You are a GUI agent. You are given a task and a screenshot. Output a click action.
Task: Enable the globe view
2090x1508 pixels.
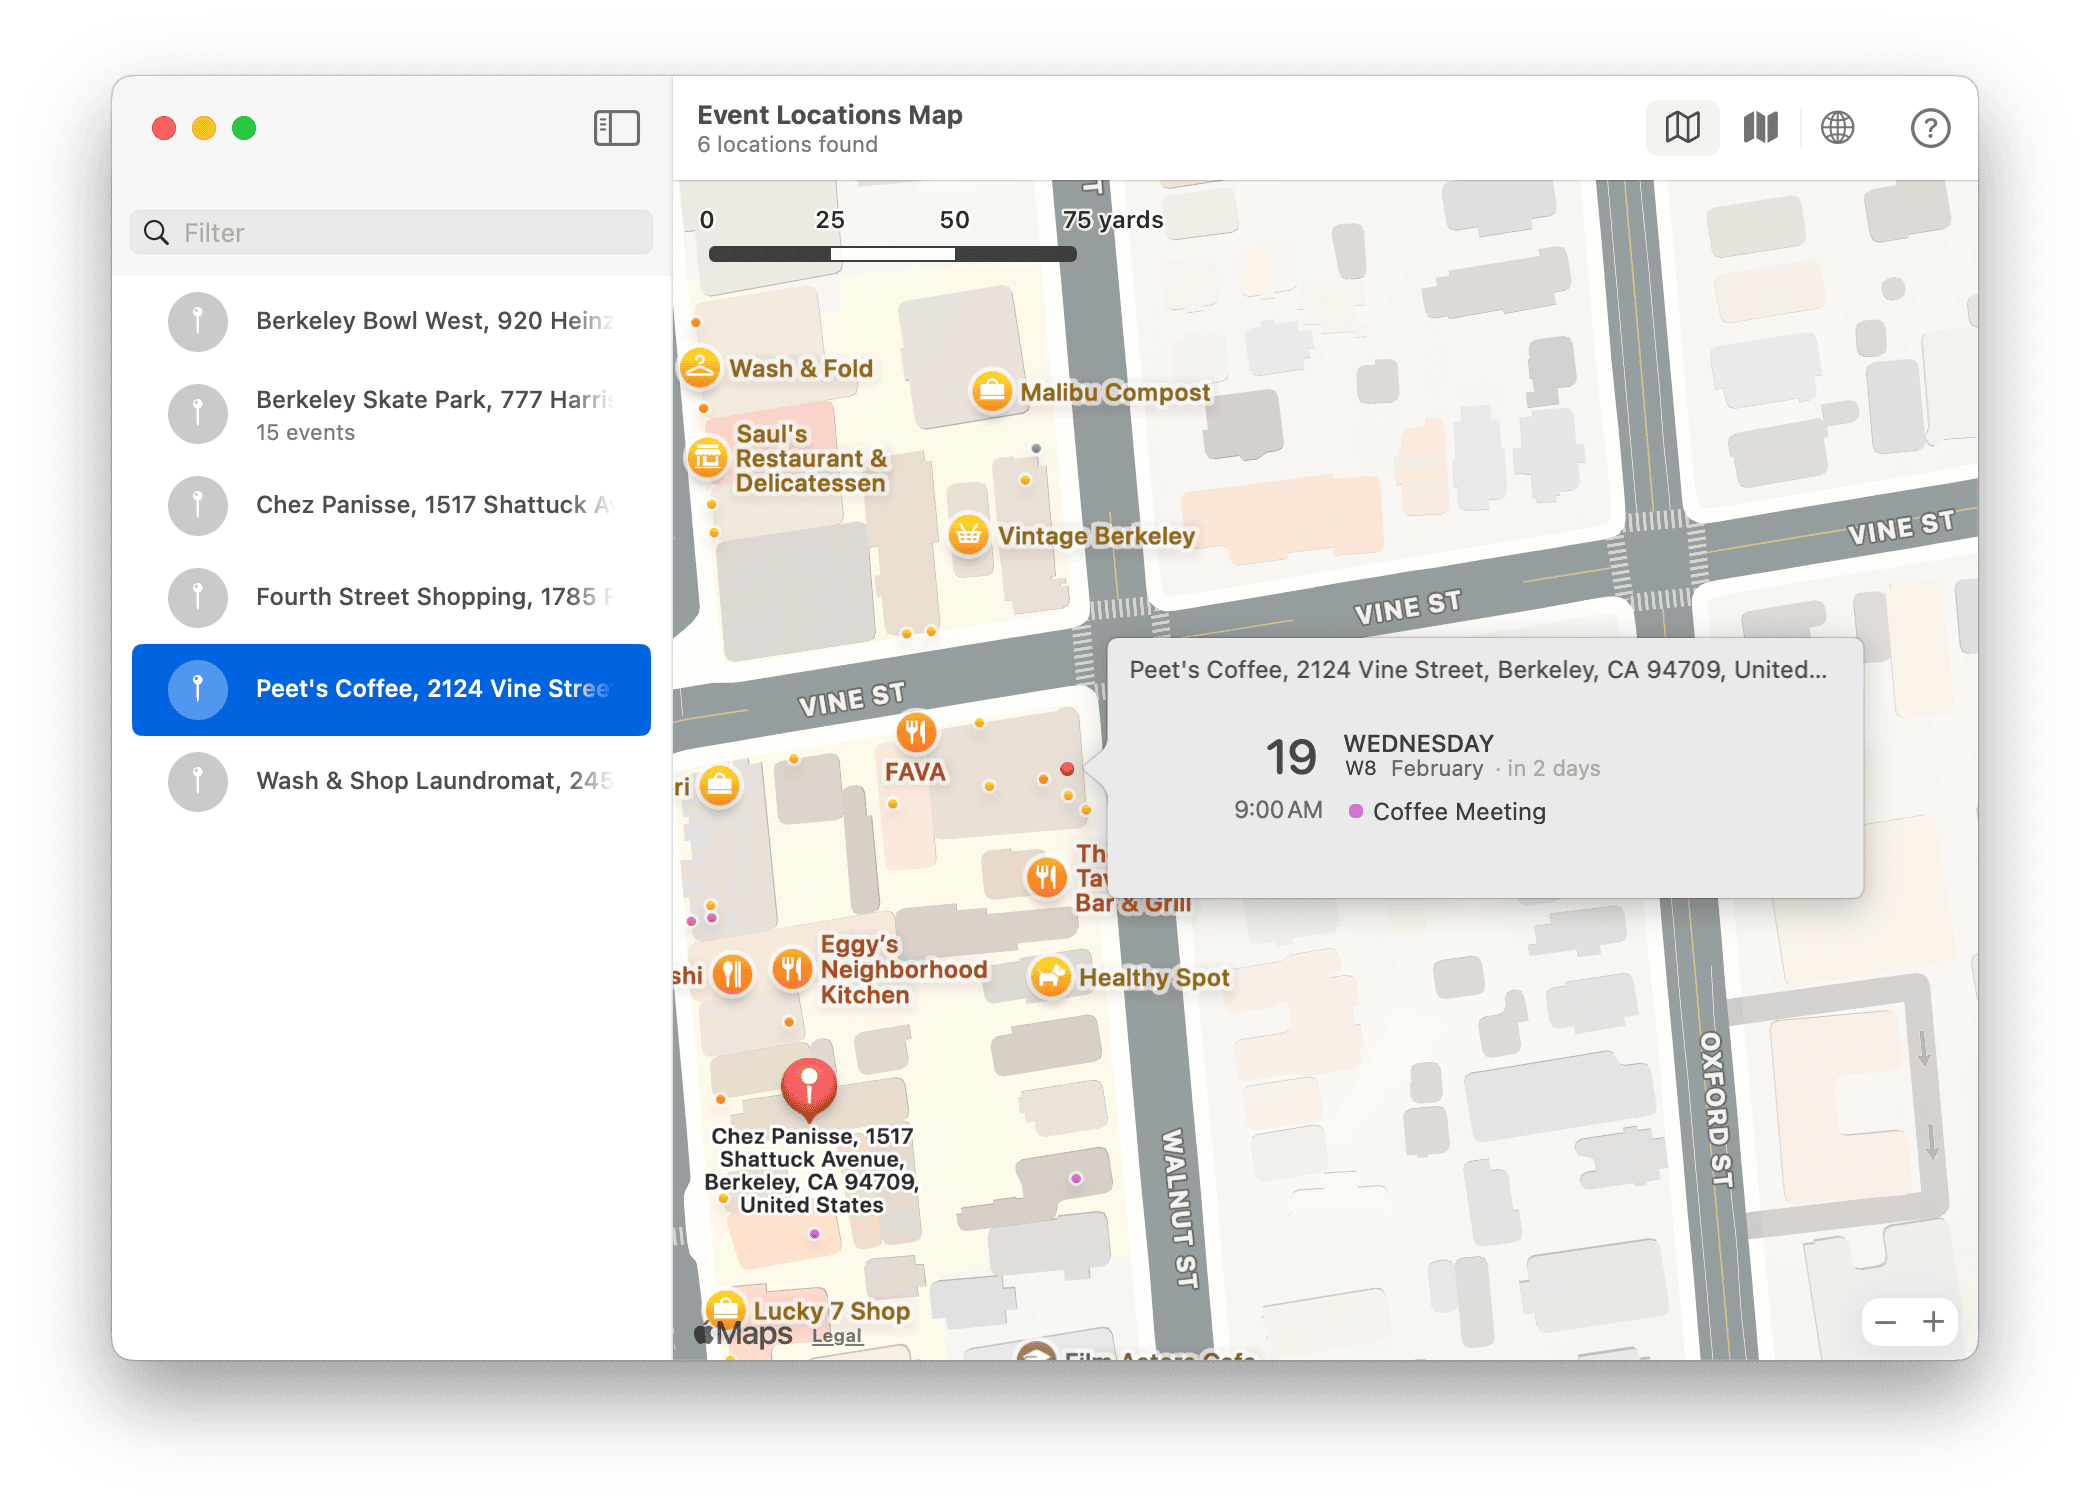click(x=1838, y=128)
